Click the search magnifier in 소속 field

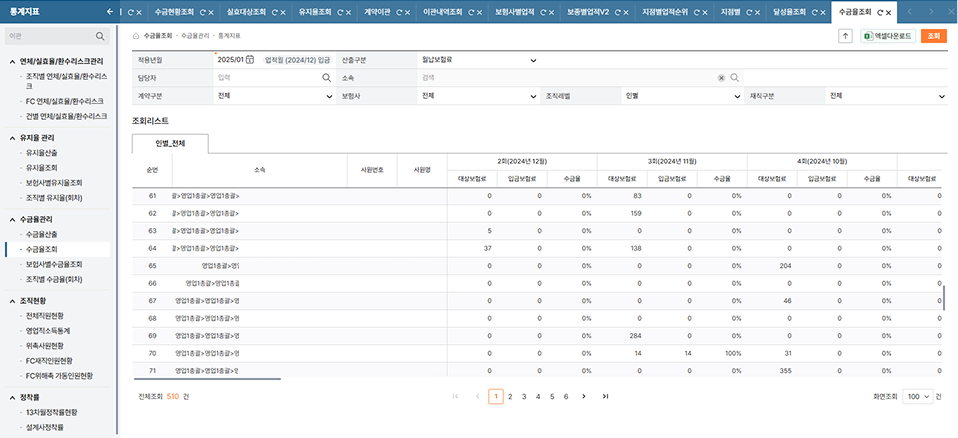coord(734,77)
